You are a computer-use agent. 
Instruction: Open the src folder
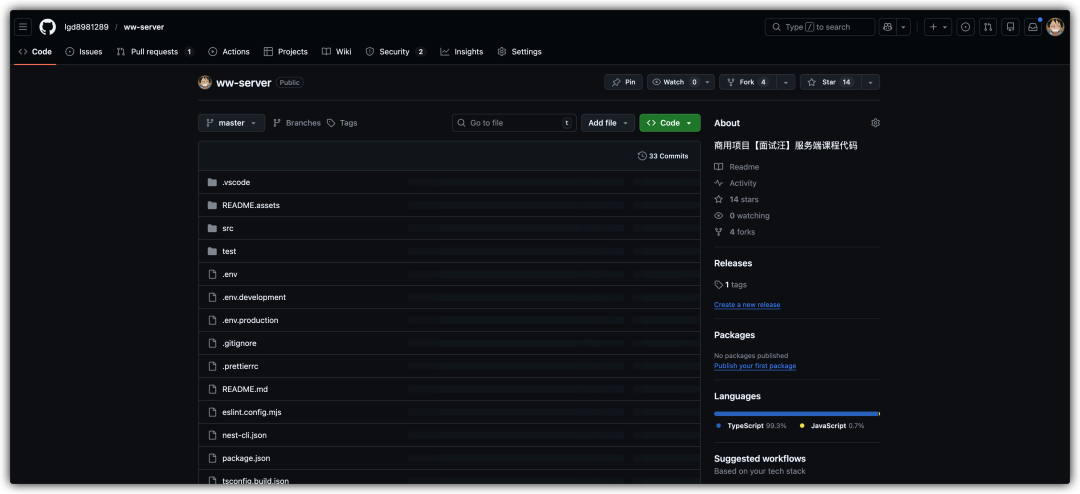pyautogui.click(x=228, y=228)
